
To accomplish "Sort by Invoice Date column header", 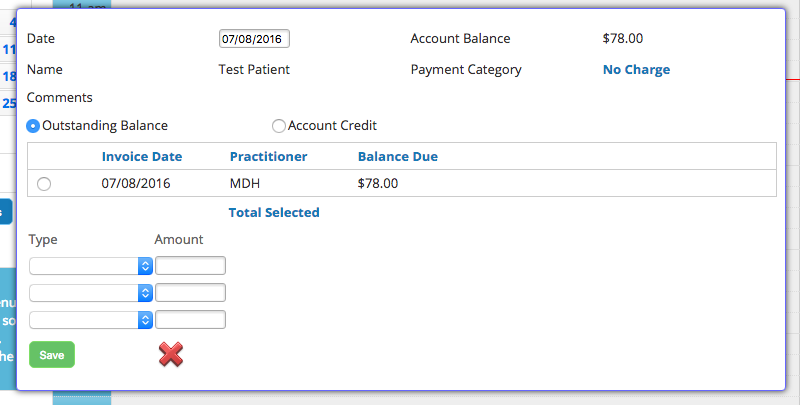I will point(142,157).
